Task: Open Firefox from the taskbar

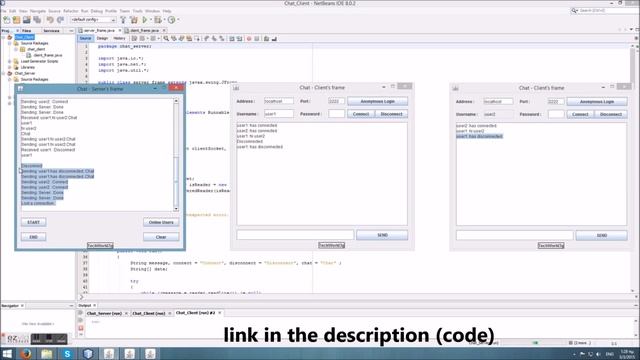Action: [x=26, y=353]
